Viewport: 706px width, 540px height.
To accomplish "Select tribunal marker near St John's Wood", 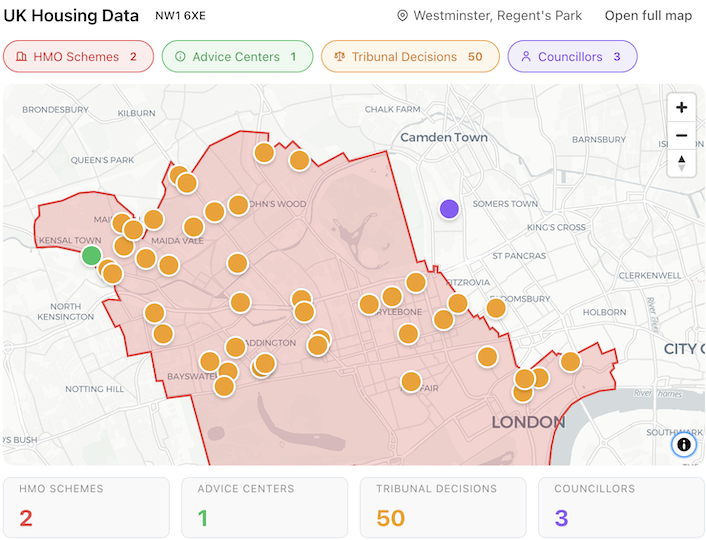I will pyautogui.click(x=238, y=205).
